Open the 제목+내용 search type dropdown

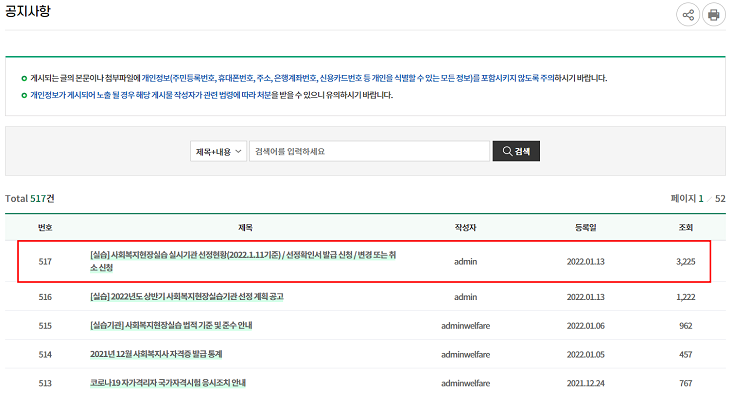(x=218, y=152)
